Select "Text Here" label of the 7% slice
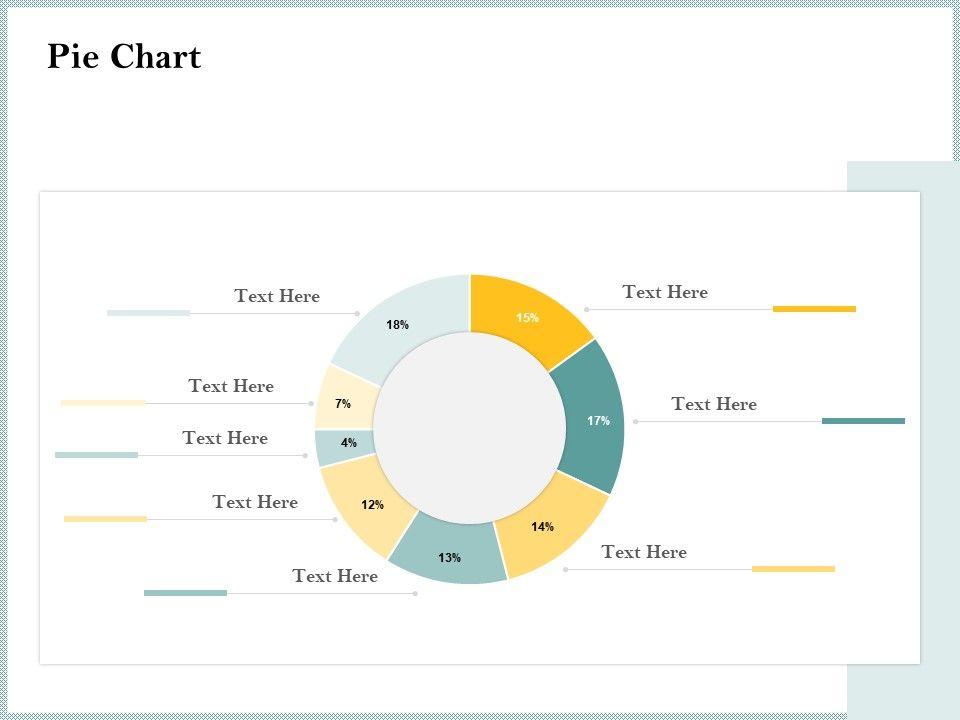Viewport: 960px width, 720px height. coord(231,386)
